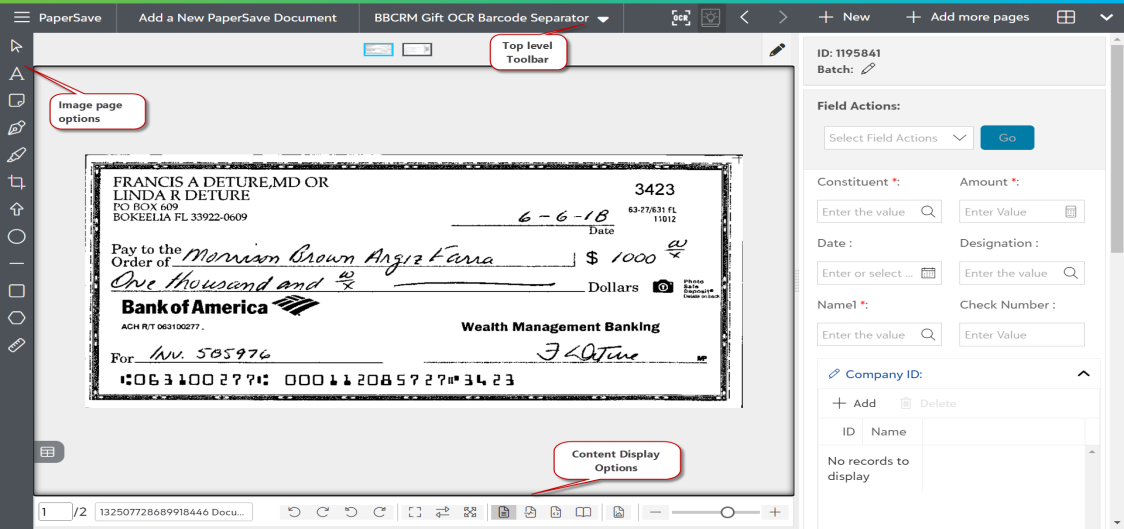The width and height of the screenshot is (1124, 529).
Task: Pick the ruler measurement tool
Action: click(x=16, y=345)
